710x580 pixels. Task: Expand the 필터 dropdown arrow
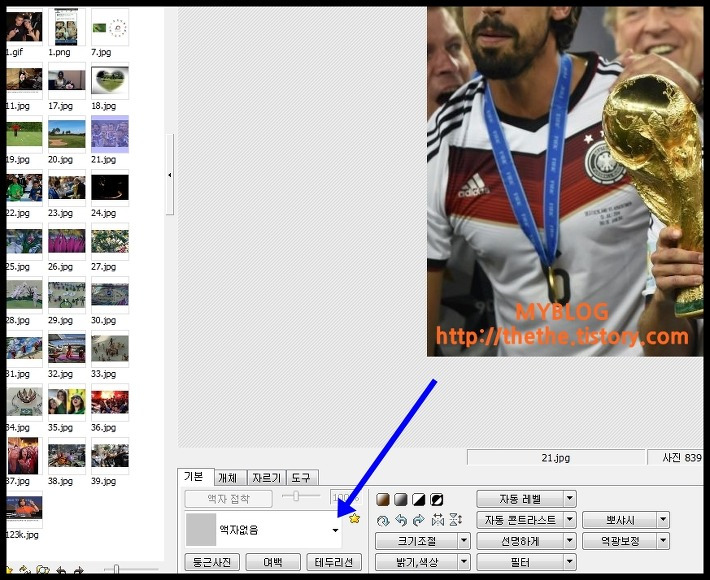[570, 562]
